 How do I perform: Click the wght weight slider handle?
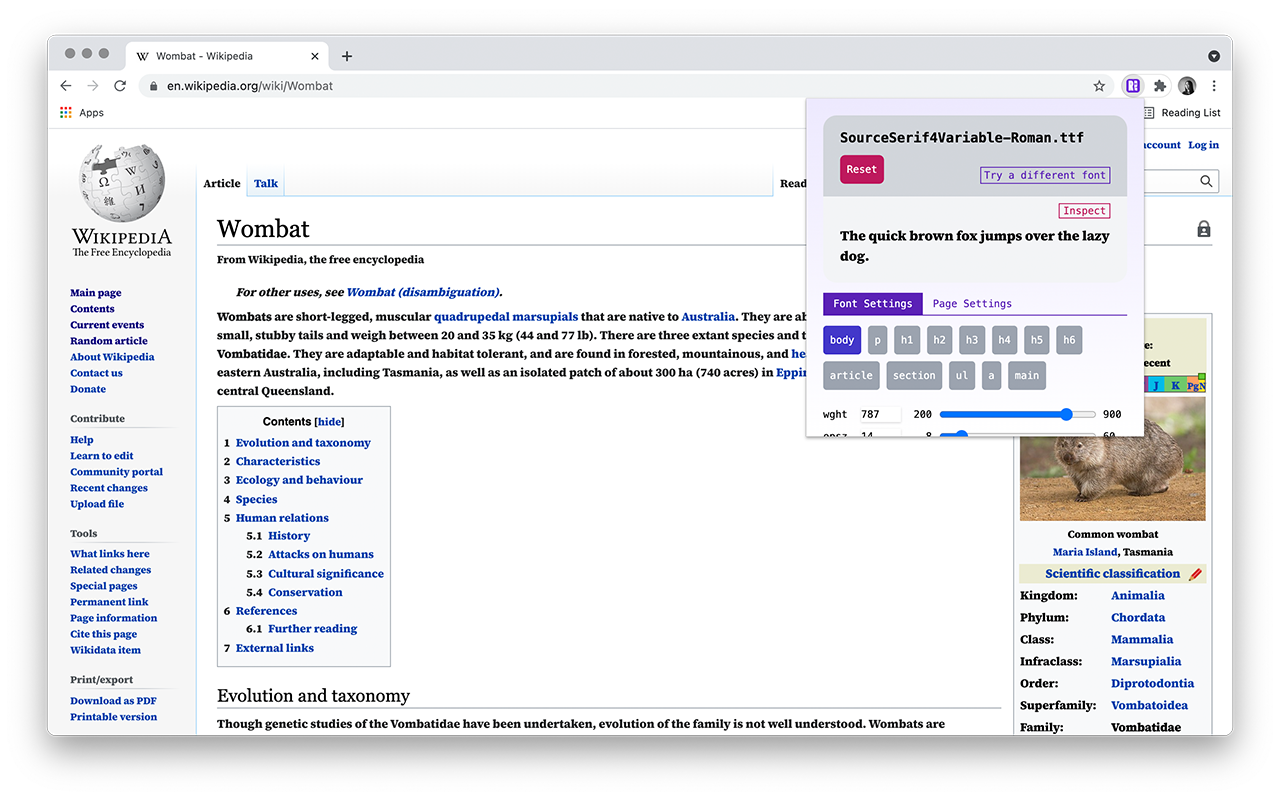point(1066,413)
